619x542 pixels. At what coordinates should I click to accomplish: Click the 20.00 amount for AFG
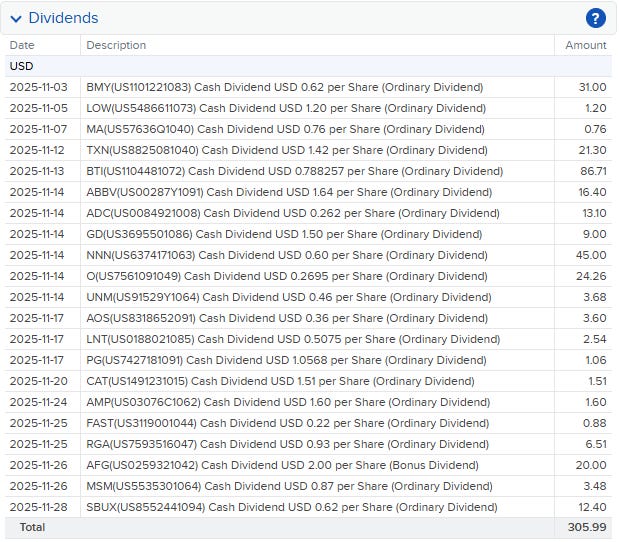[x=591, y=465]
